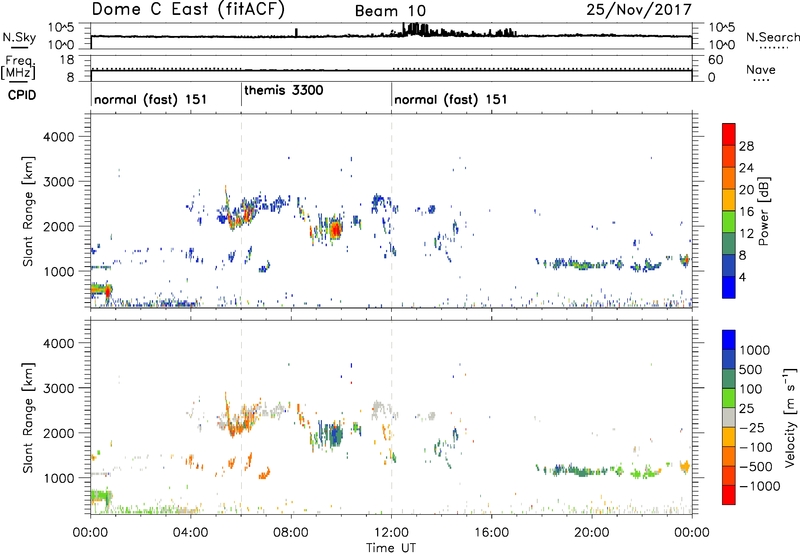800x554 pixels.
Task: Click the '28' tick on Power colorbar
Action: click(x=746, y=146)
